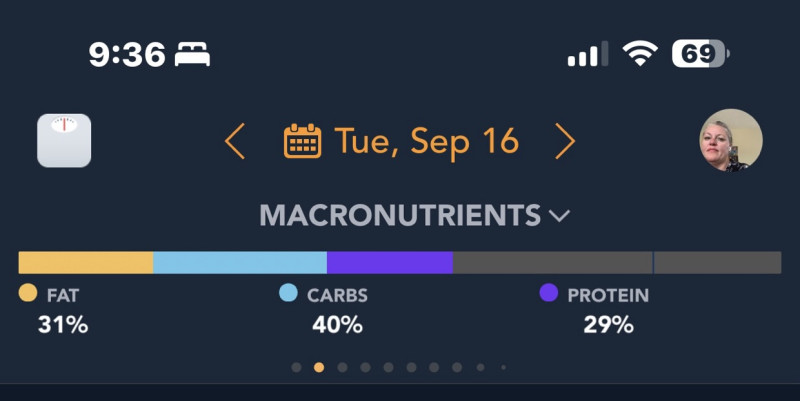Select the highlighted orange page dot
Viewport: 800px width, 401px height.
pos(319,367)
